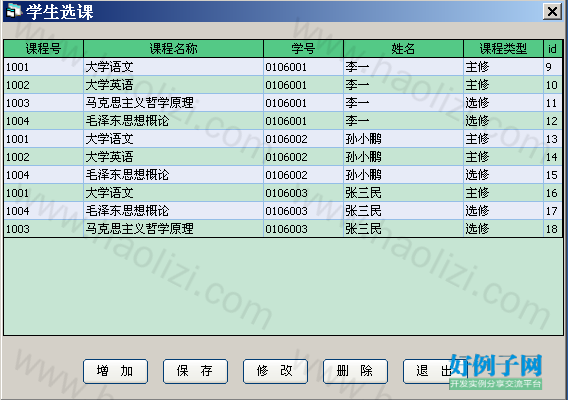Select the id cell showing 18
Viewport: 568px width, 400px height.
553,229
